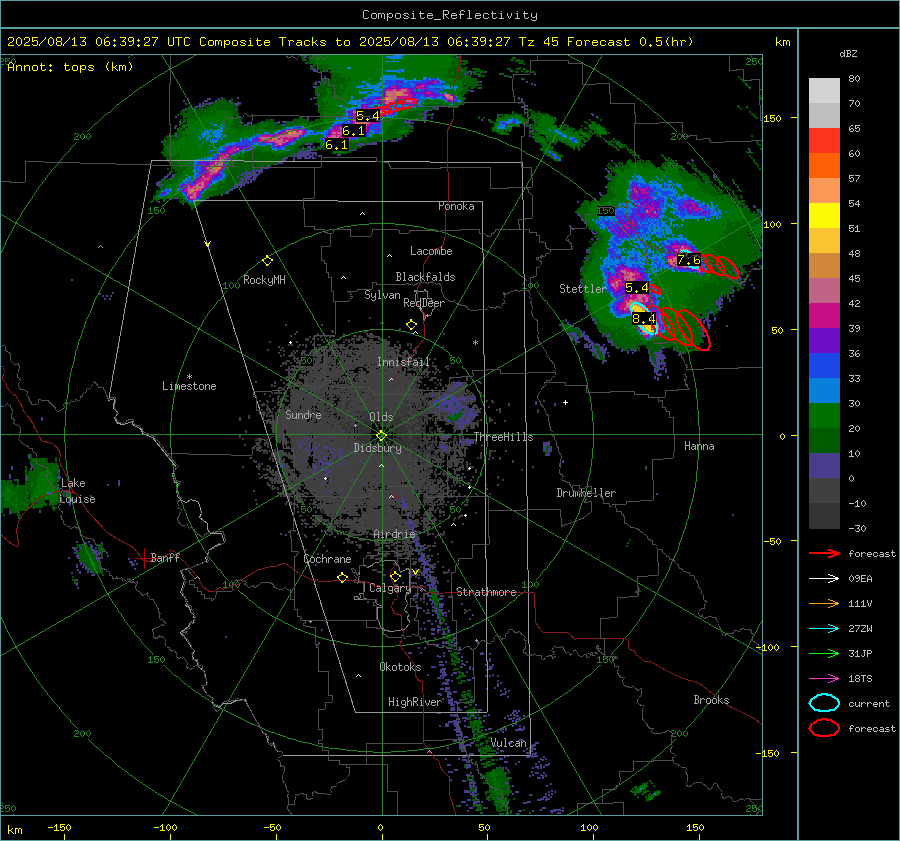Click the yellow diamond marker below Cochrane

click(x=342, y=577)
